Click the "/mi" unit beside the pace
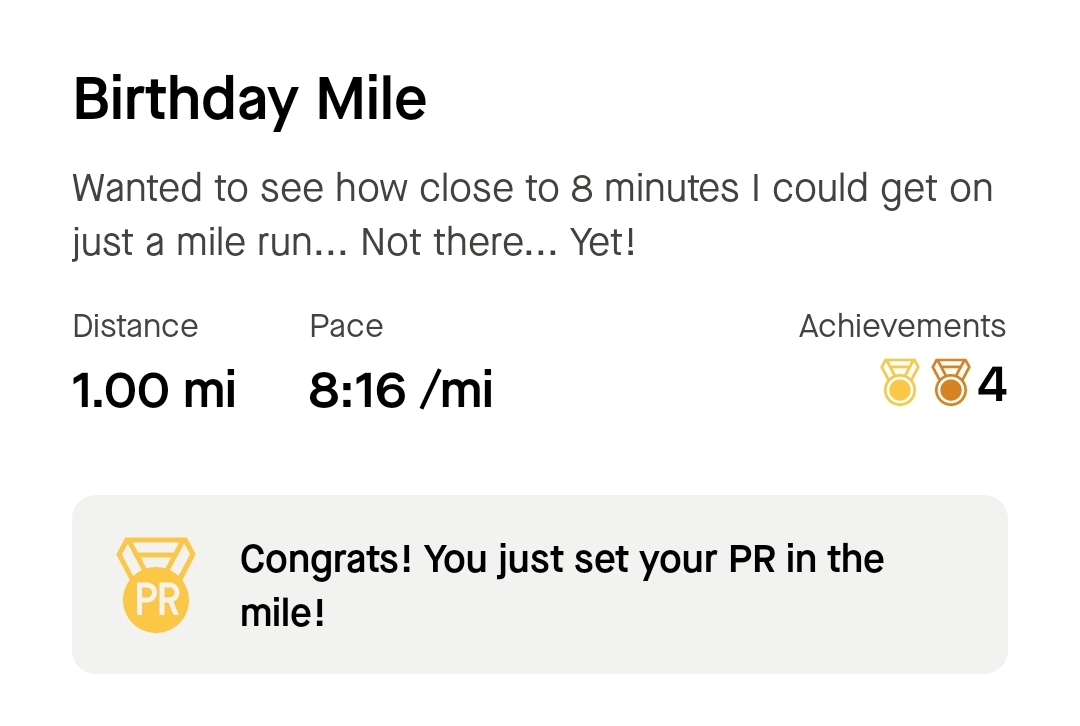The height and width of the screenshot is (726, 1080). point(456,390)
